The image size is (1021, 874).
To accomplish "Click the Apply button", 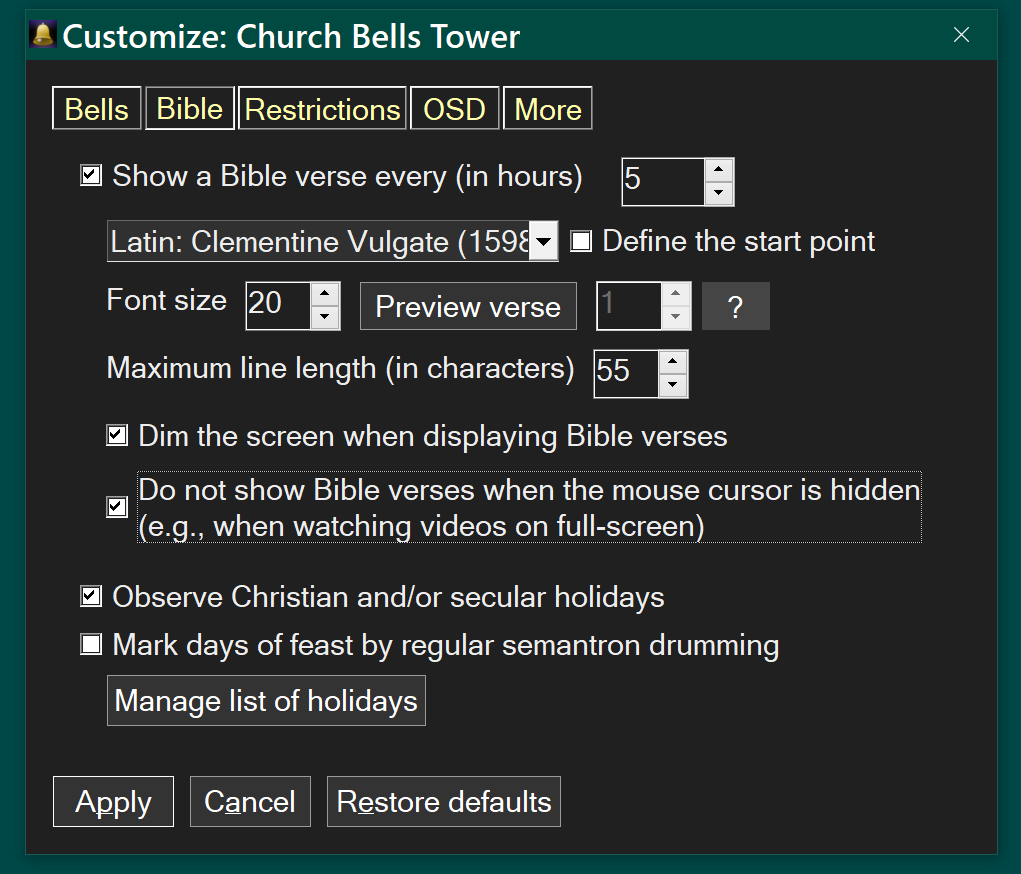I will [x=113, y=802].
